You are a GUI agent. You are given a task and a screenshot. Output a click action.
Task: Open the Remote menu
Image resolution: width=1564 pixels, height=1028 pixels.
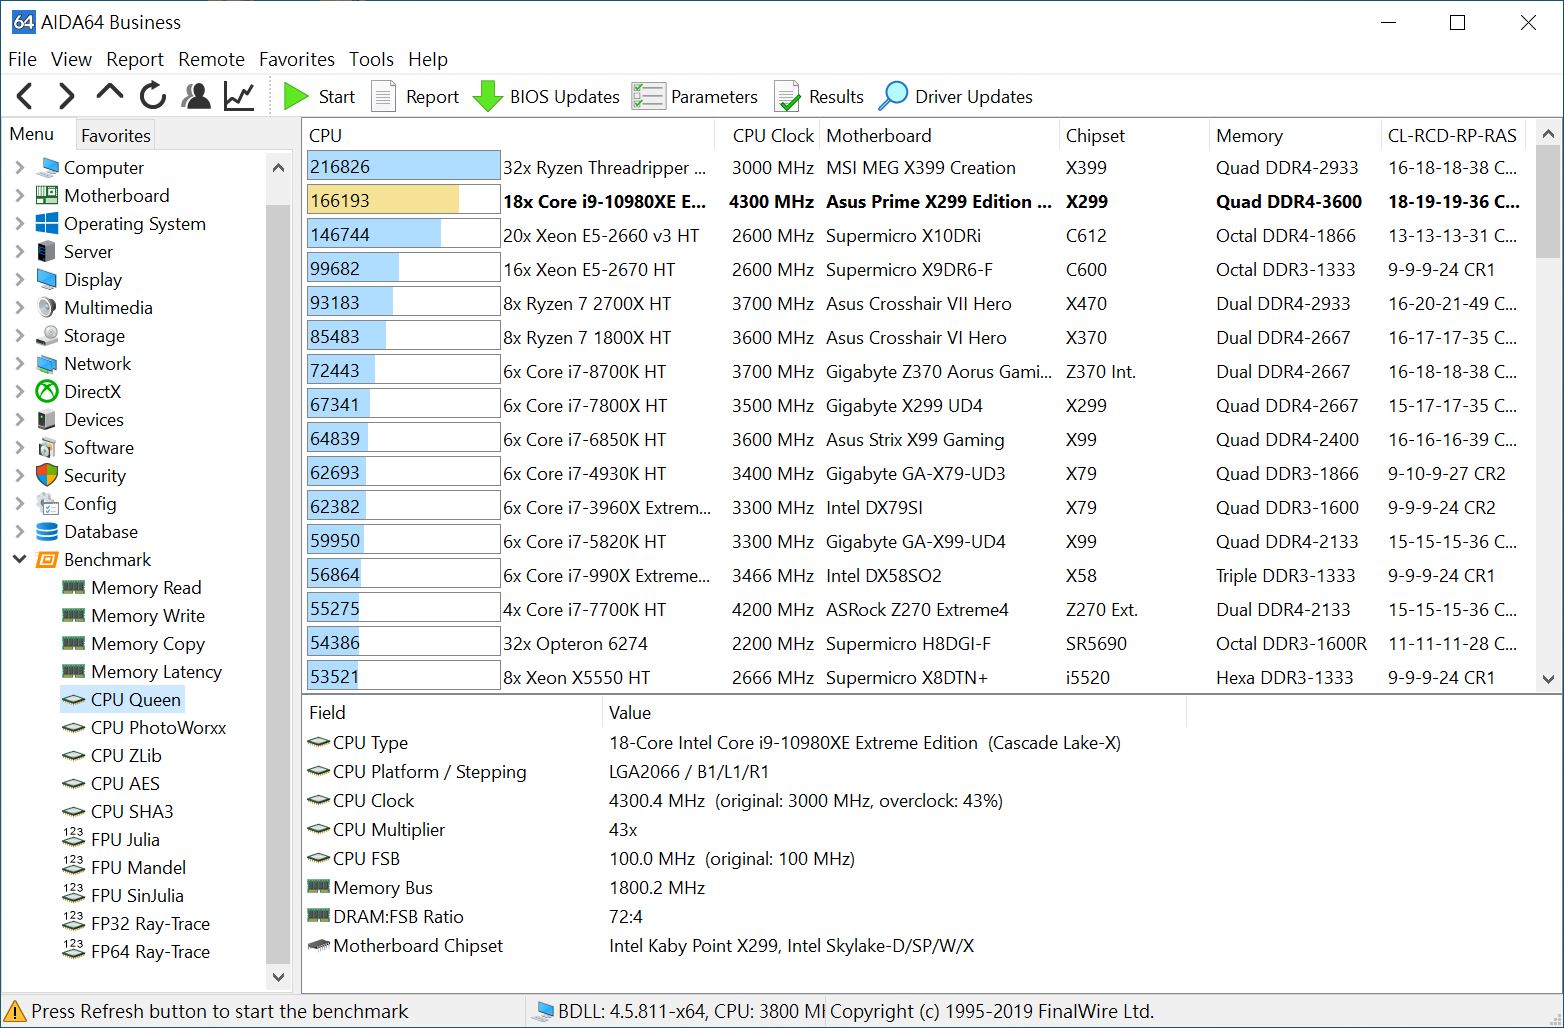point(211,59)
